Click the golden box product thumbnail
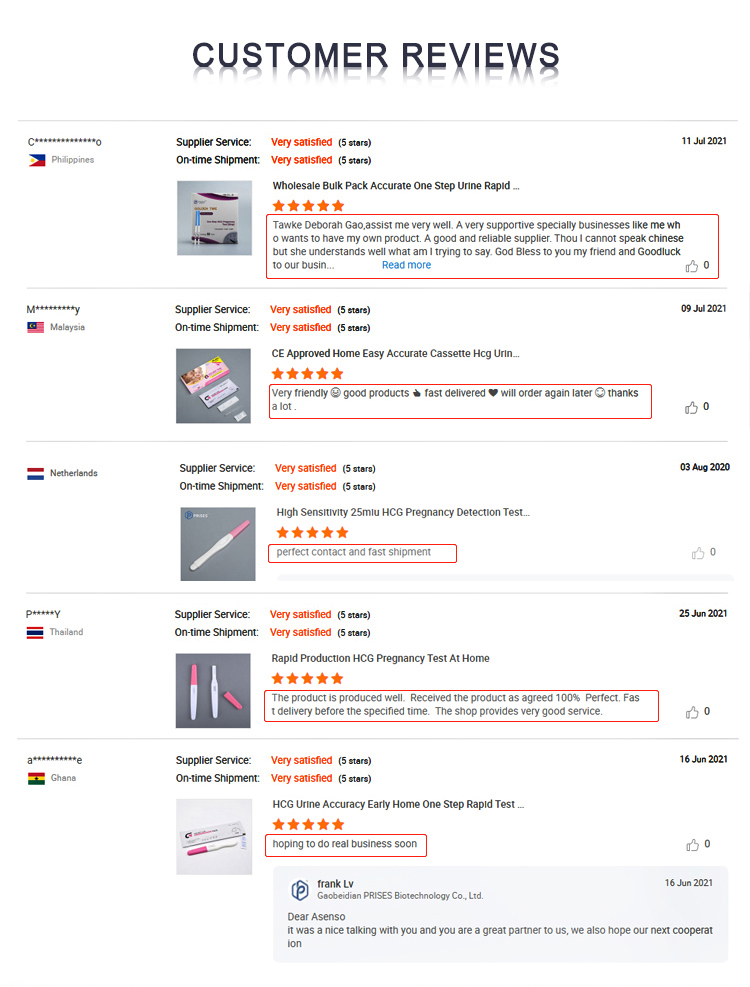The width and height of the screenshot is (750, 987). pos(214,218)
